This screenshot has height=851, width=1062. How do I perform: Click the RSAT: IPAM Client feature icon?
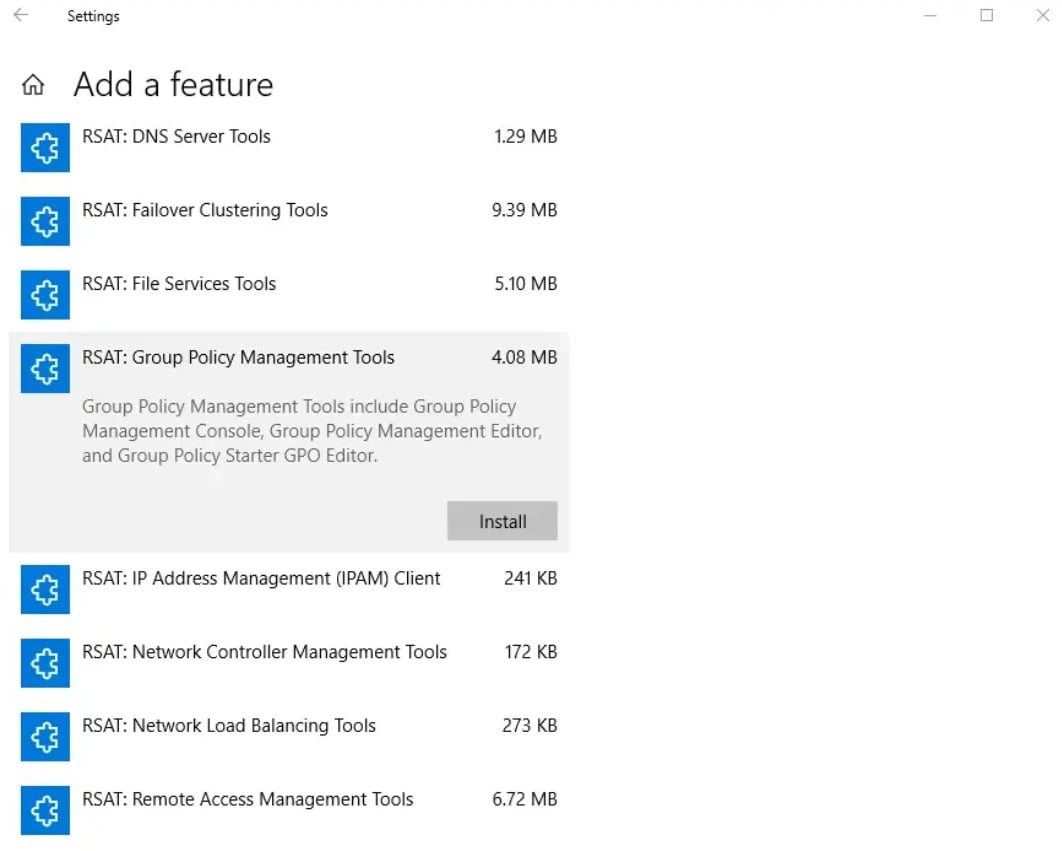pyautogui.click(x=44, y=589)
